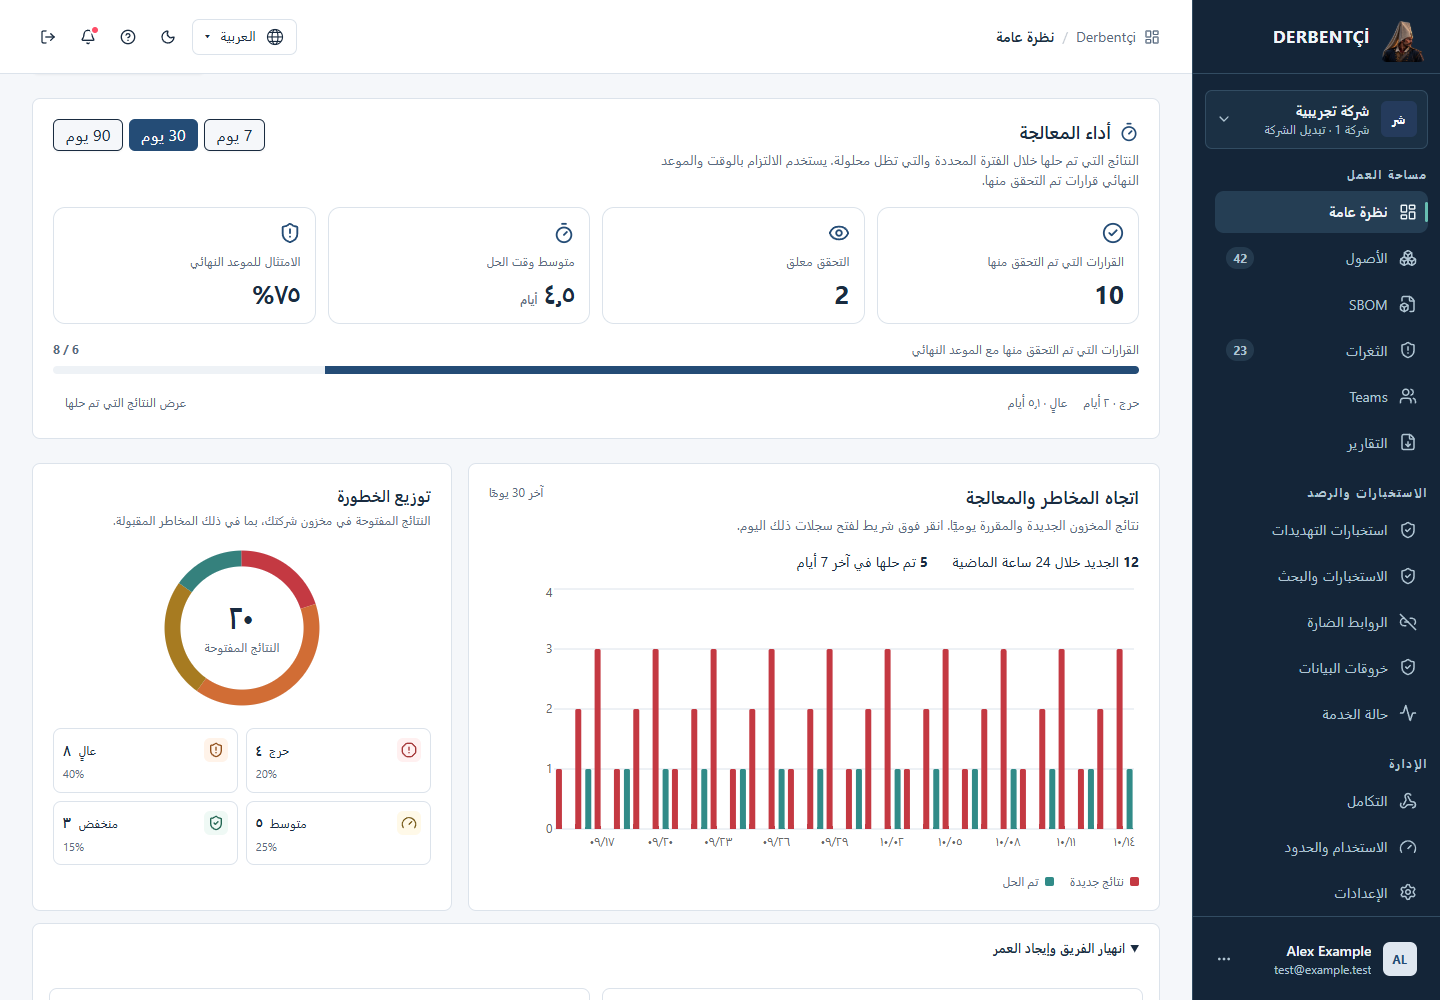Click the الاستخدام والحدود gauge icon
The width and height of the screenshot is (1440, 1000).
click(1408, 847)
